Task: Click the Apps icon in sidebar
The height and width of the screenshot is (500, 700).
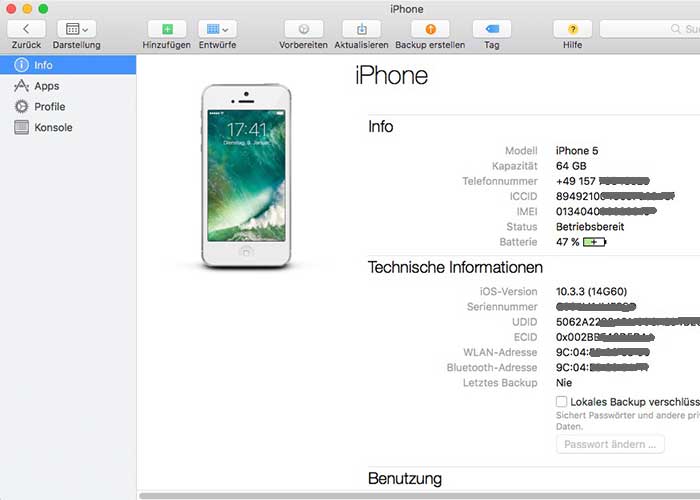Action: pyautogui.click(x=21, y=86)
